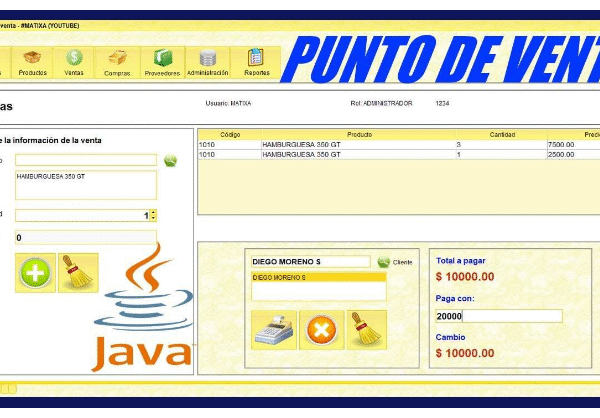This screenshot has height=418, width=600.
Task: Go to the Compras section
Action: tap(117, 62)
